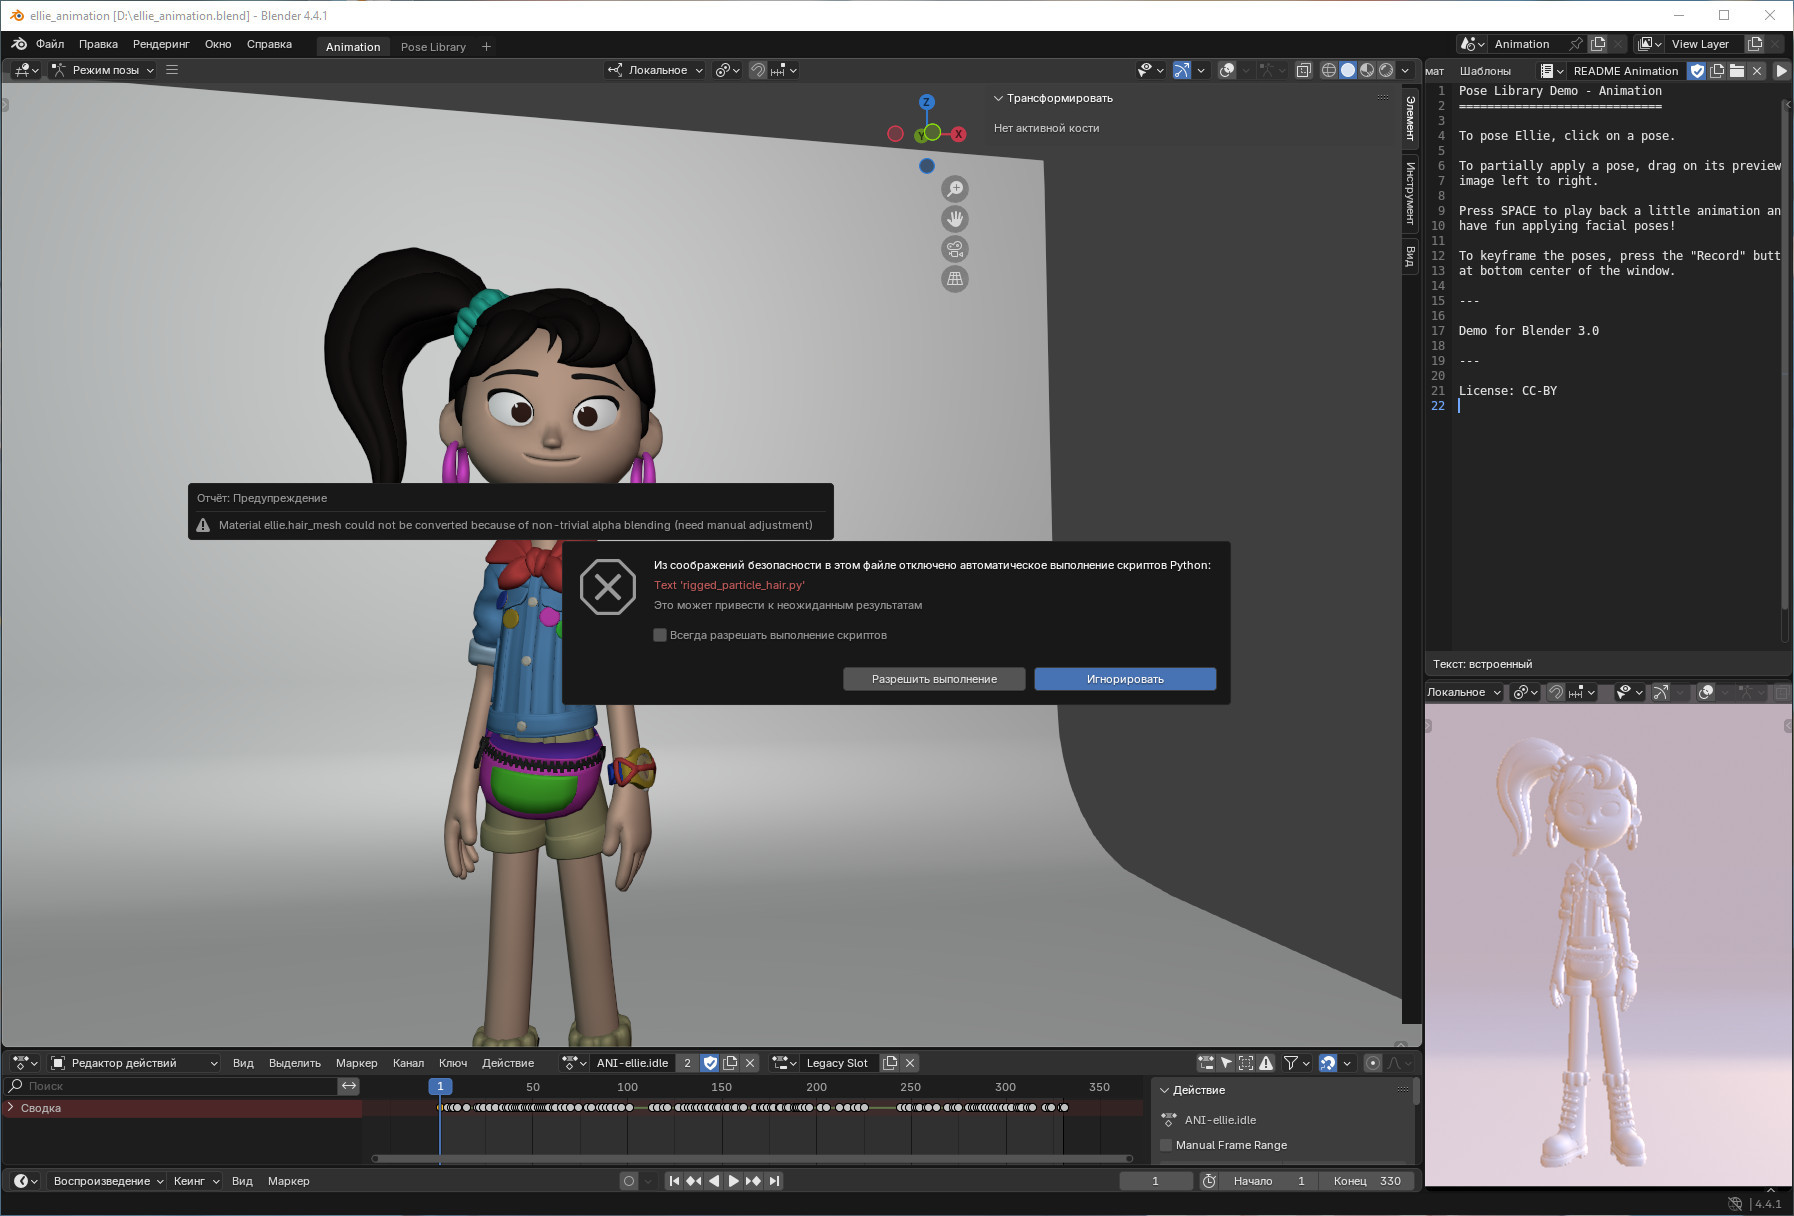1794x1216 pixels.
Task: Switch to the Pose Library workspace tab
Action: click(433, 47)
